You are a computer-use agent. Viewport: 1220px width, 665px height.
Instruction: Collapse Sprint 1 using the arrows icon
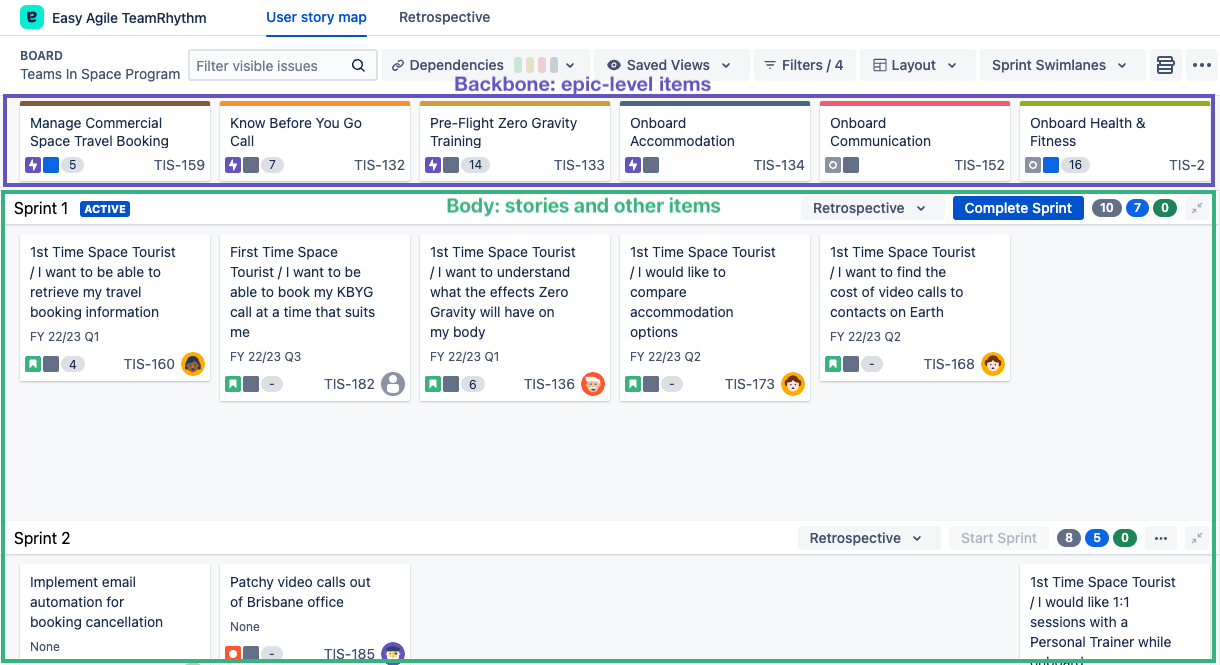[x=1197, y=208]
